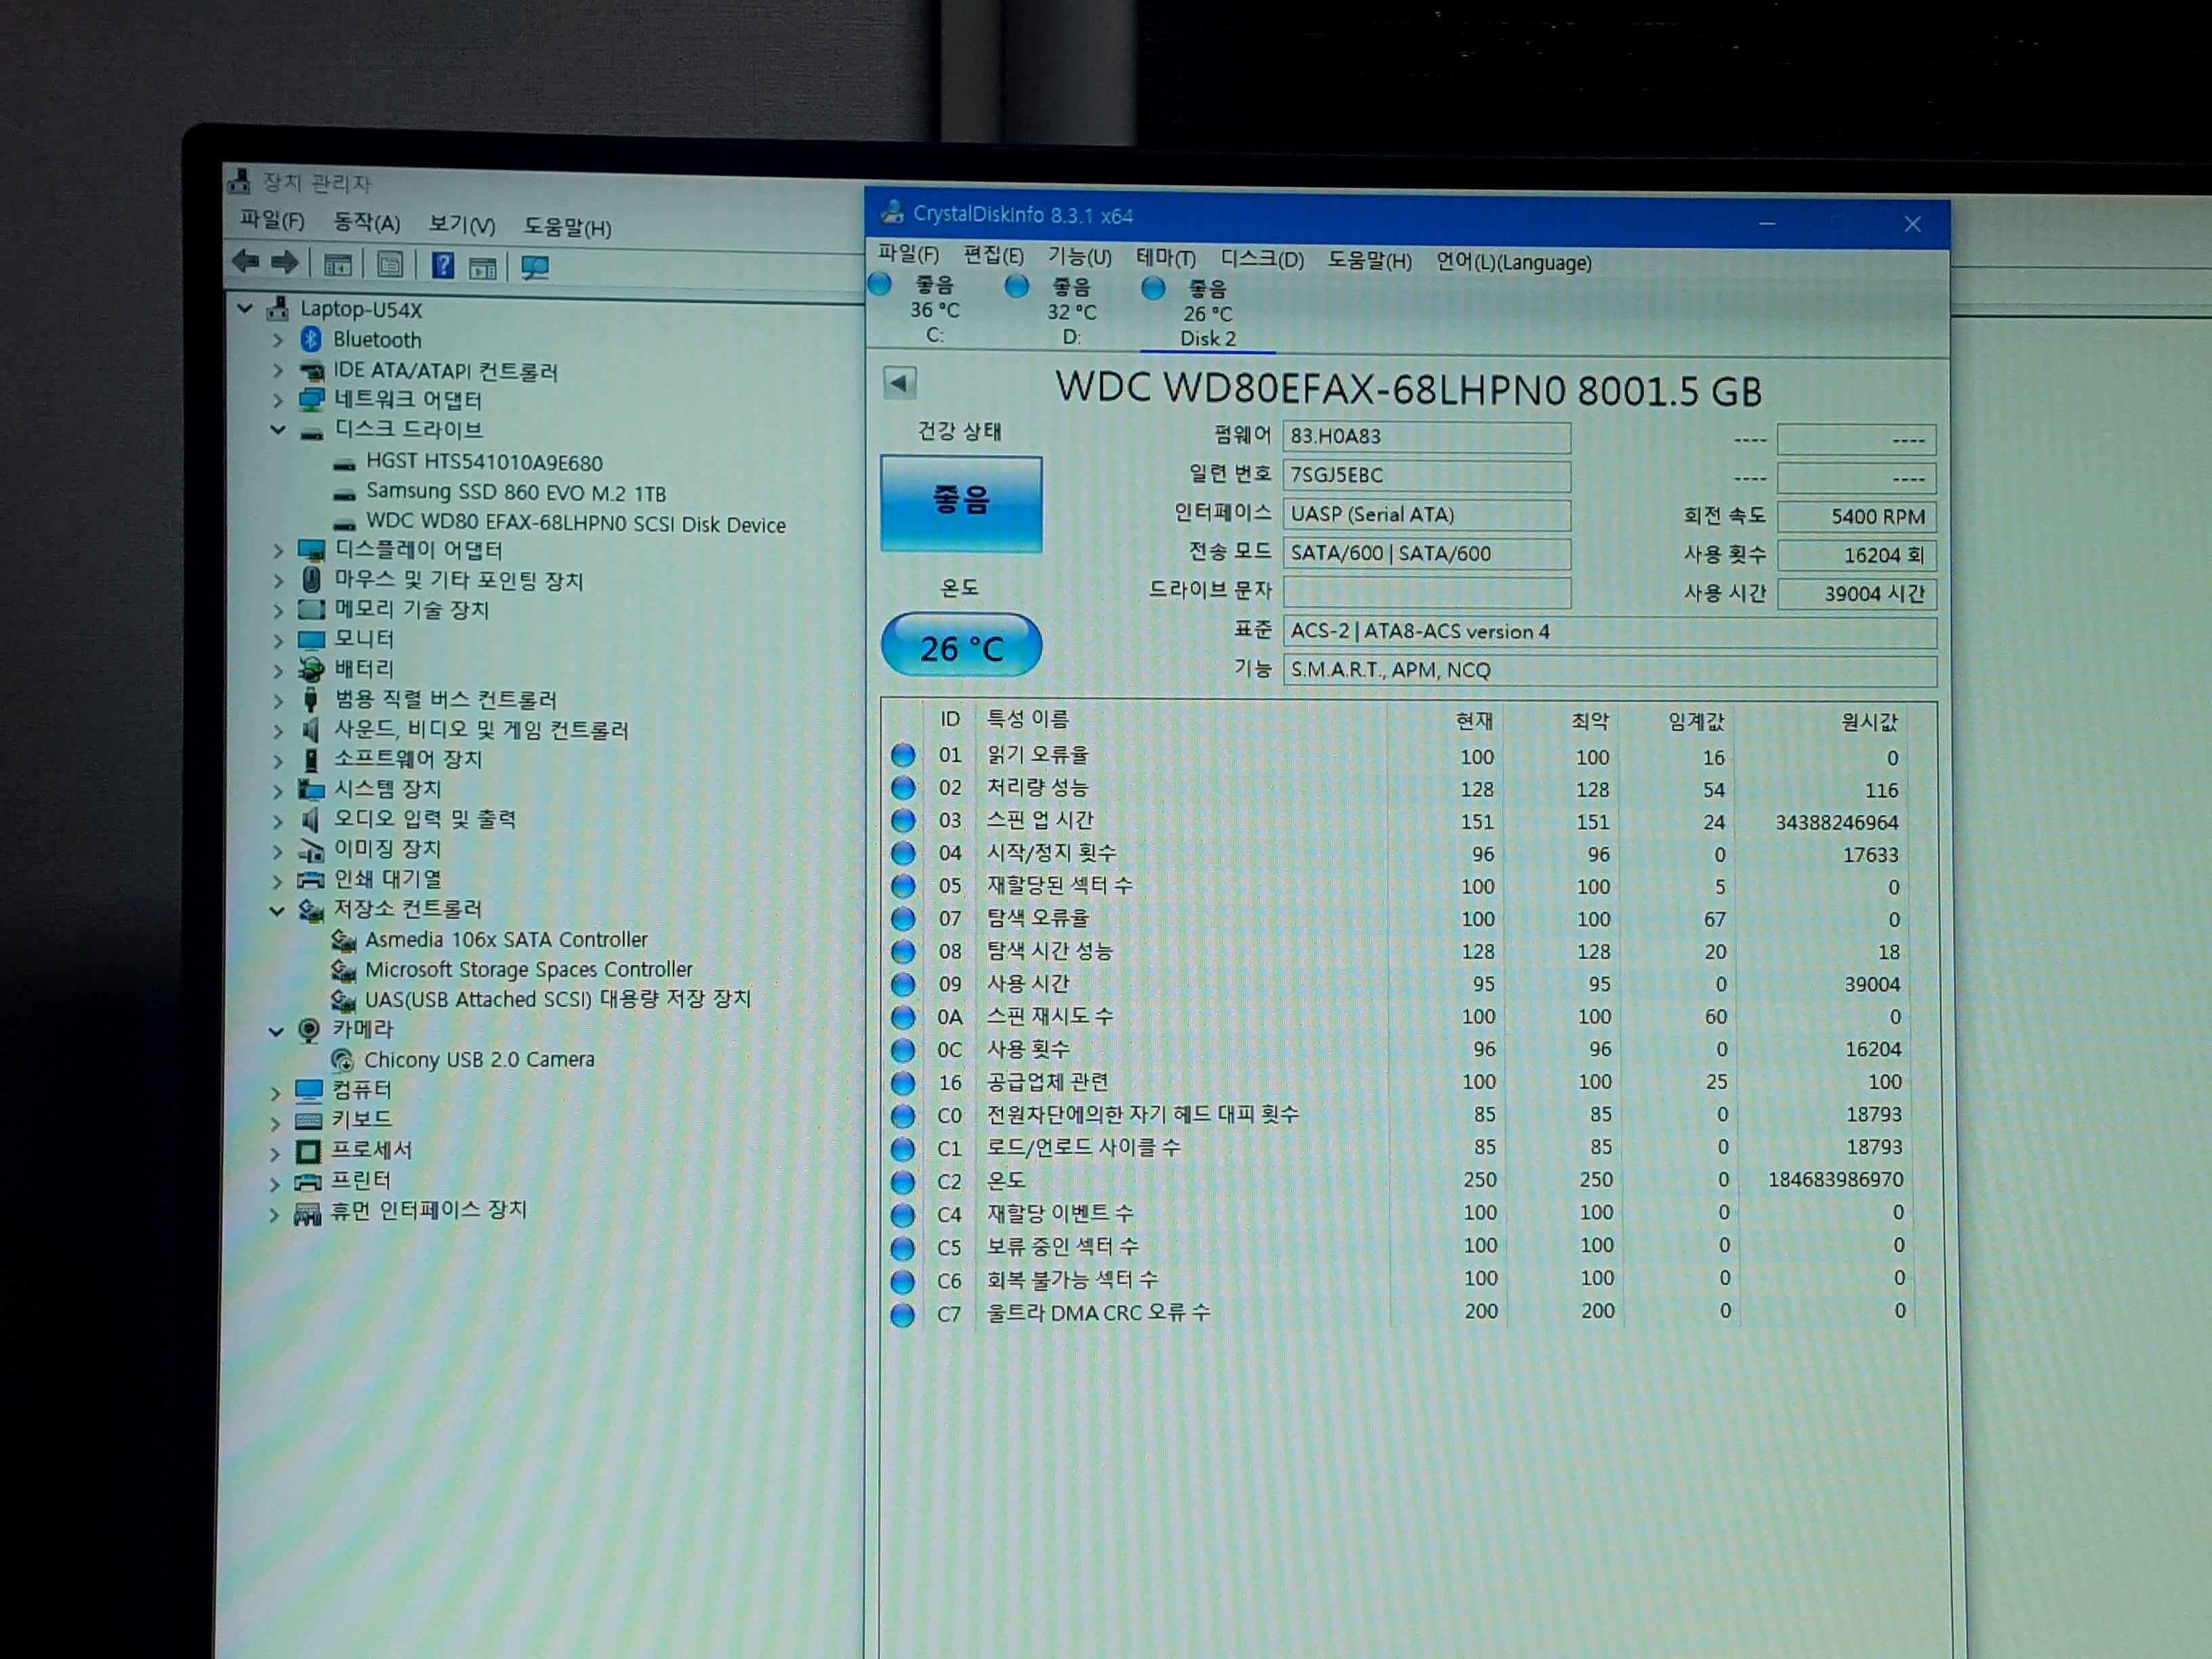Click the properties toolbar icon in Device Manager

[x=390, y=265]
